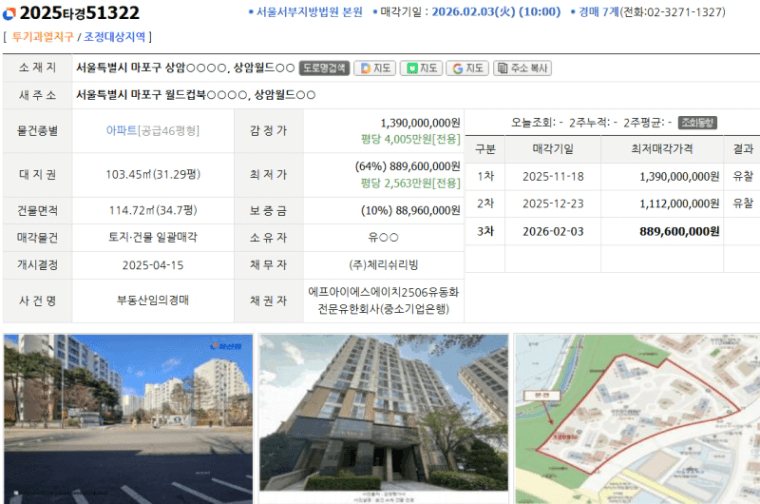The height and width of the screenshot is (504, 760).
Task: Click the 3차 row date 2026-02-03
Action: point(553,232)
